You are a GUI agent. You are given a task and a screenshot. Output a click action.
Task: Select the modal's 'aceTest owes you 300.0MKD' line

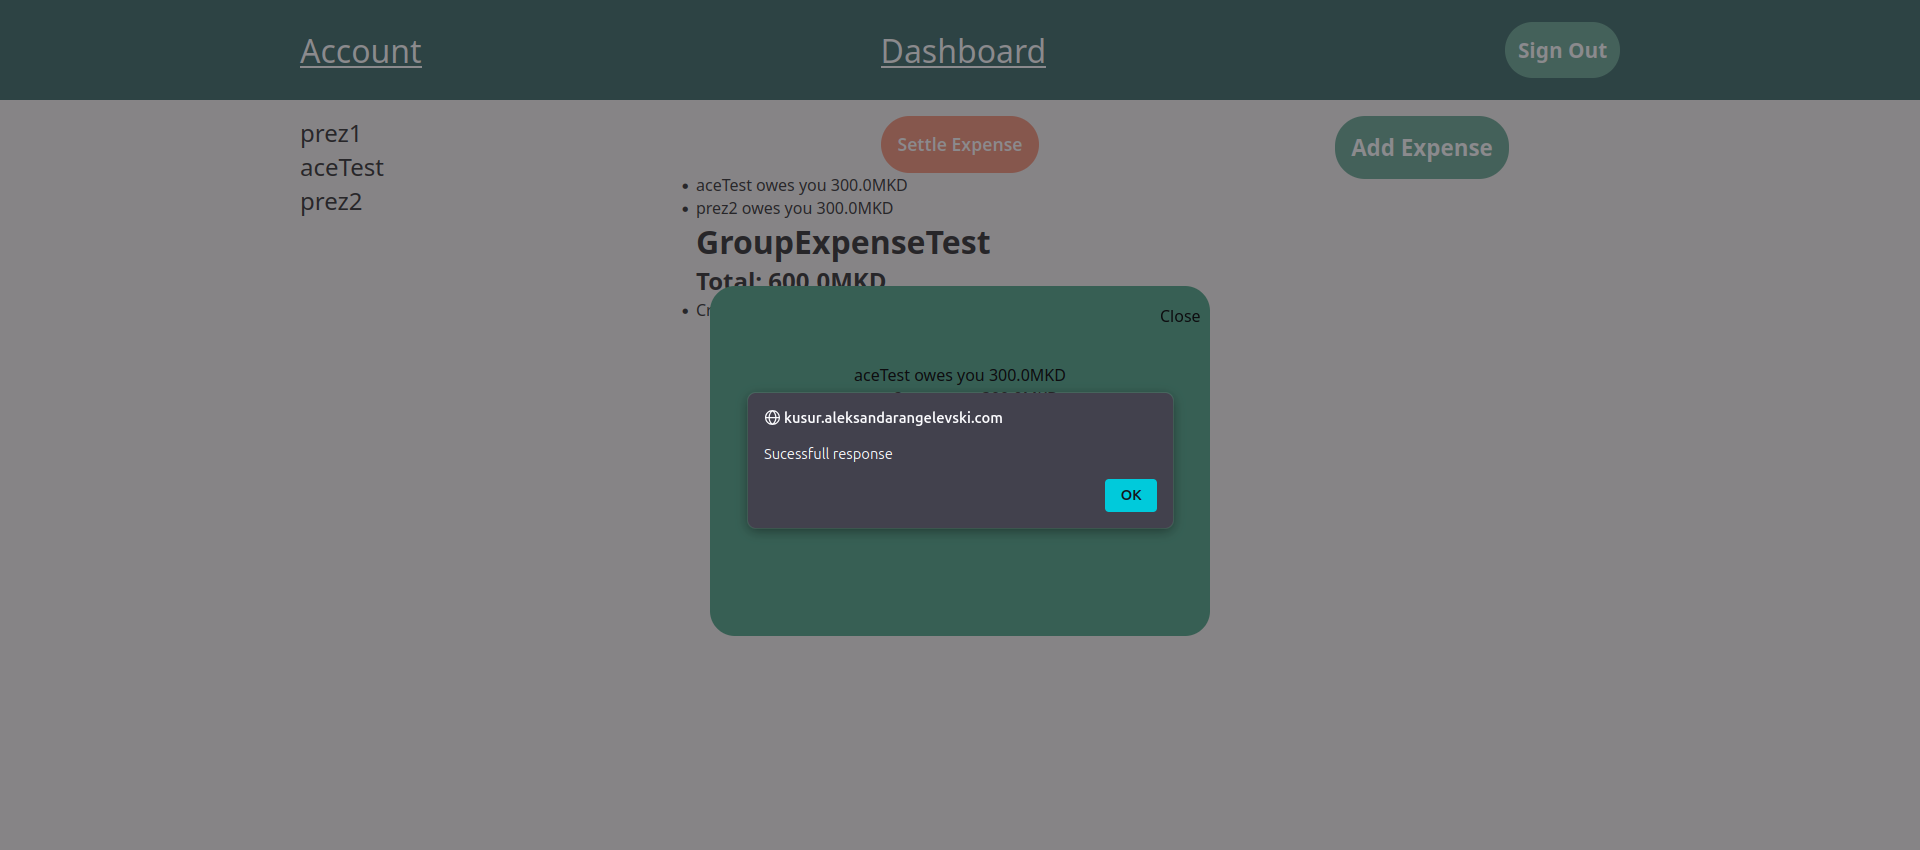point(959,375)
